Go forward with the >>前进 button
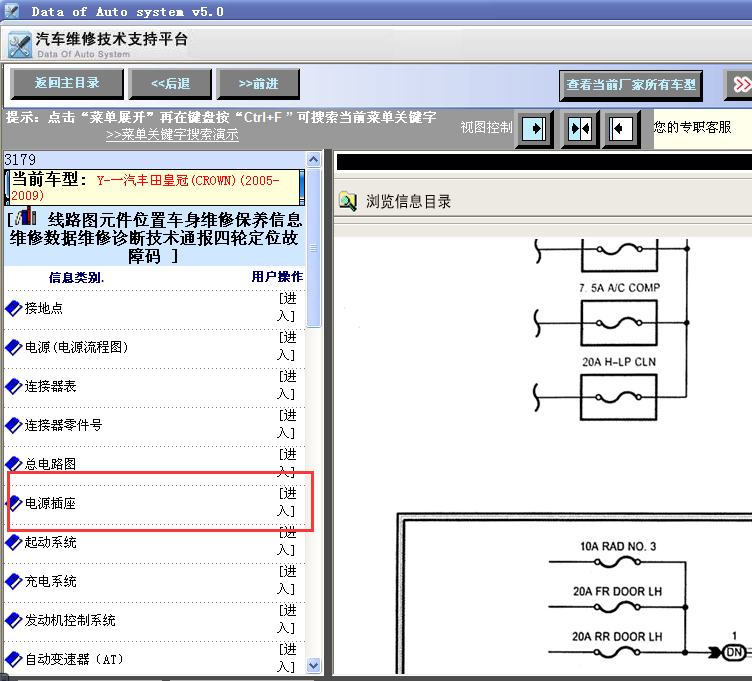The image size is (752, 681). (258, 83)
